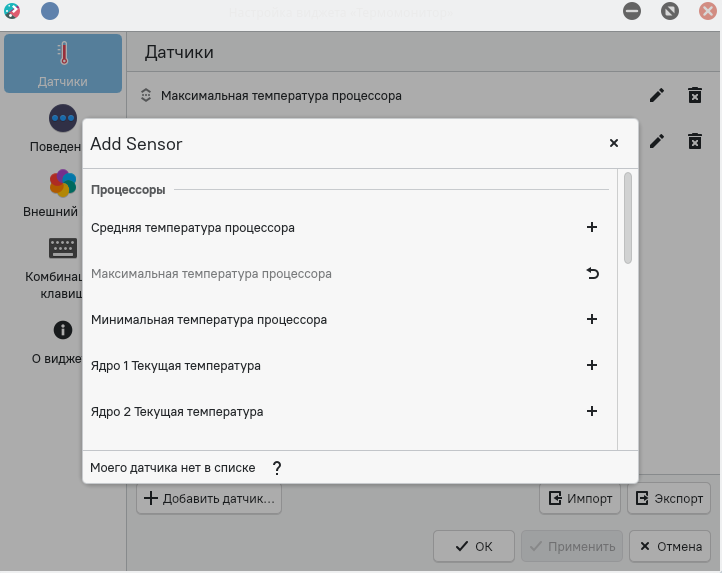
Task: Undo adding Максимальная температура процессора sensor
Action: (591, 273)
